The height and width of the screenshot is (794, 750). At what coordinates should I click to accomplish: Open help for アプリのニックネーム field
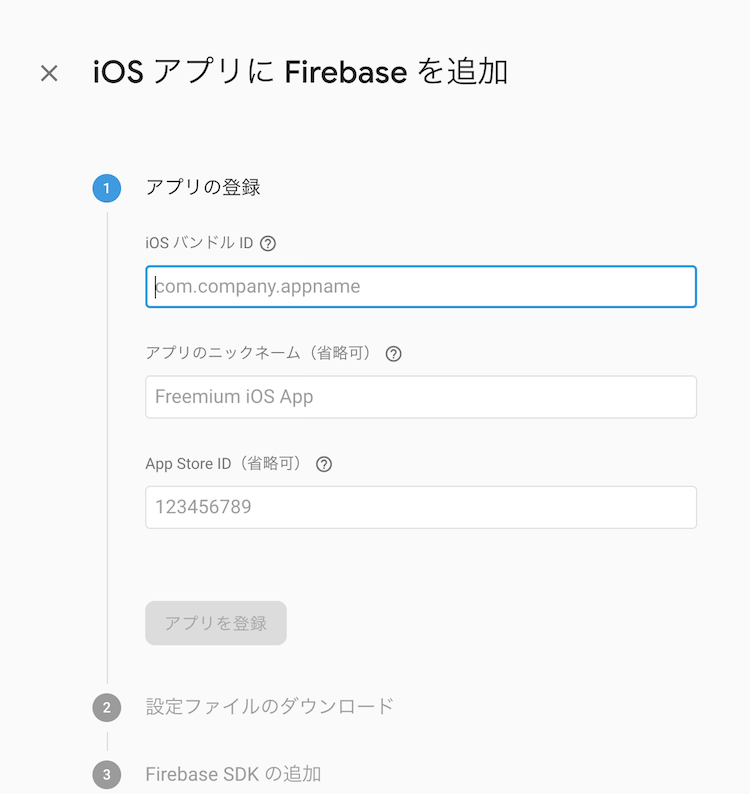[x=393, y=353]
